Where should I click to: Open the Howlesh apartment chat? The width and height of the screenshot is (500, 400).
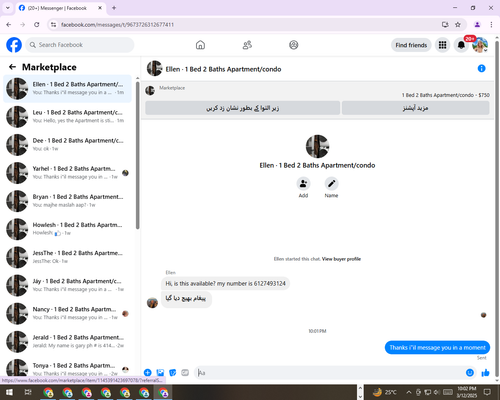click(x=67, y=229)
